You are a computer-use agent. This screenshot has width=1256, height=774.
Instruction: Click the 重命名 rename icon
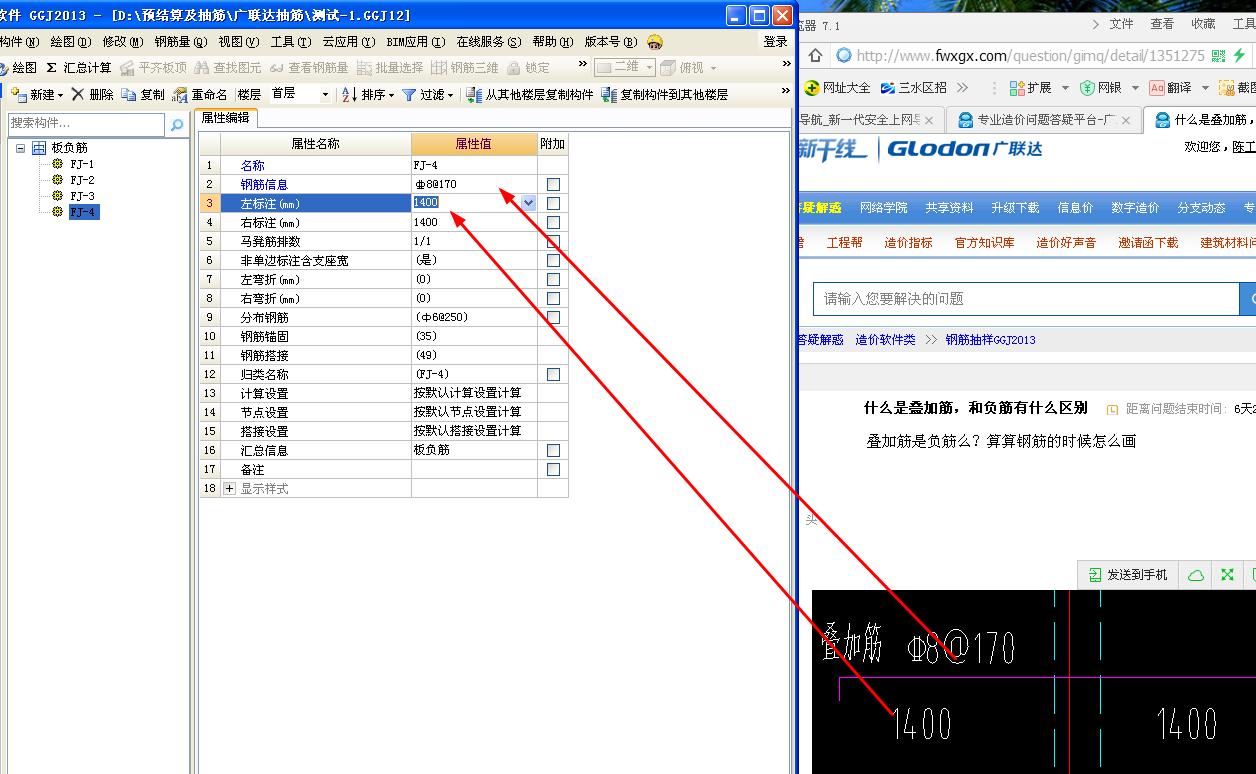[x=180, y=95]
